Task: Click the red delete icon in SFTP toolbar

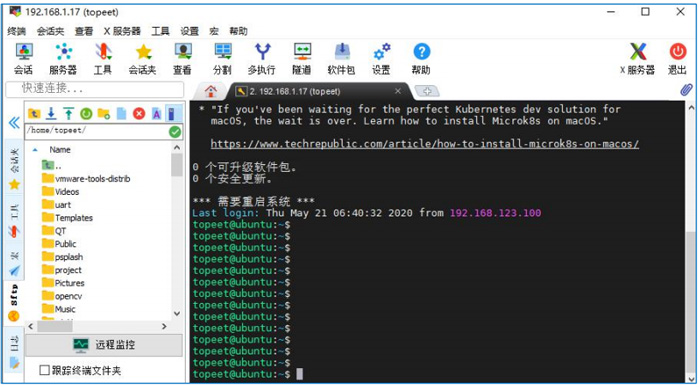Action: (x=139, y=114)
